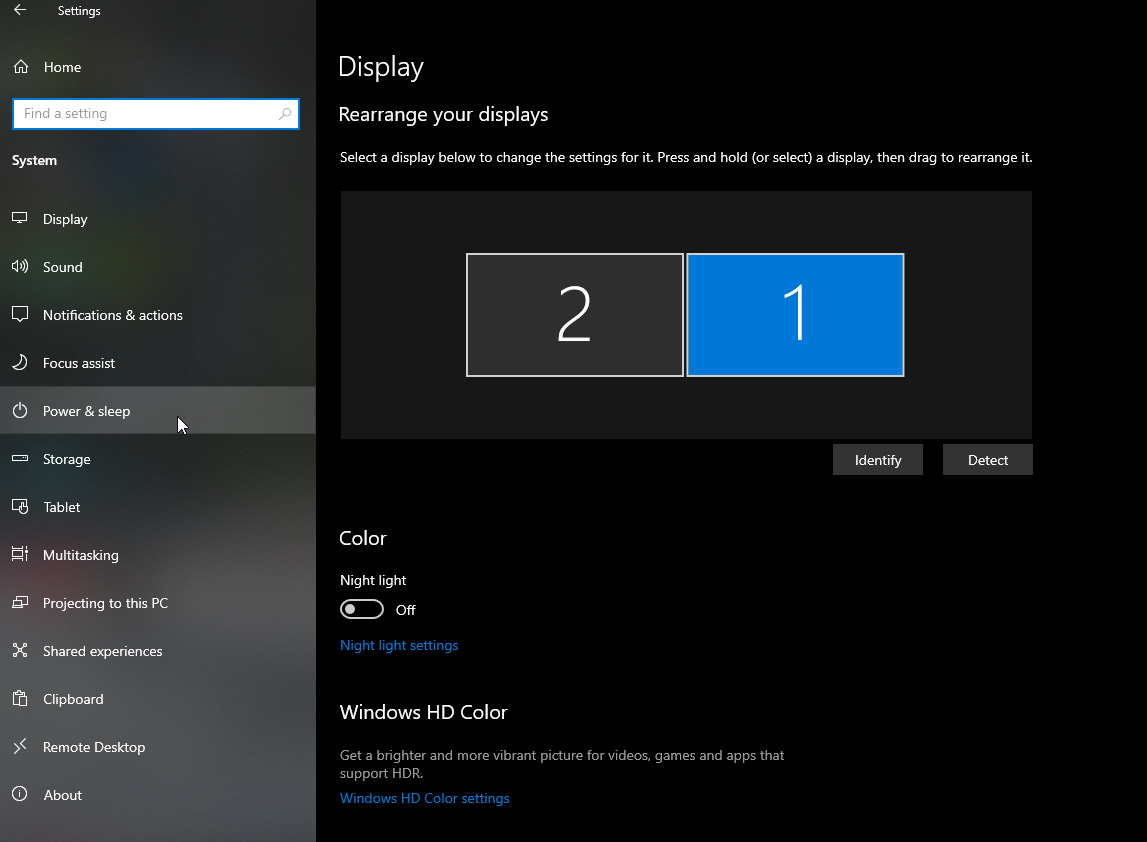Click the Home house icon
This screenshot has width=1147, height=842.
[x=20, y=67]
